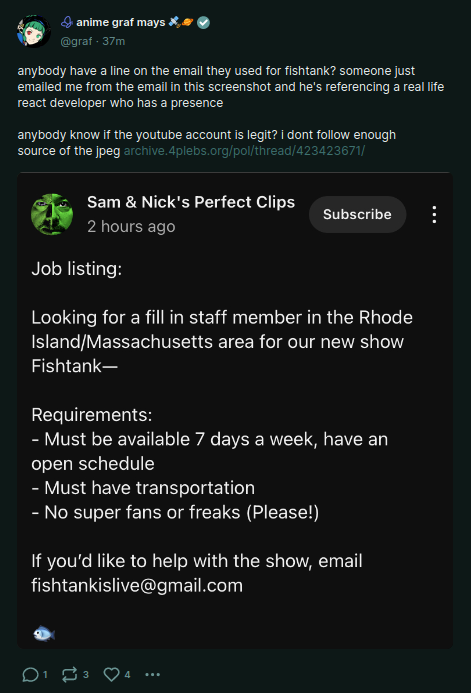The width and height of the screenshot is (471, 693).
Task: Open the post's 37m timestamp
Action: 114,41
